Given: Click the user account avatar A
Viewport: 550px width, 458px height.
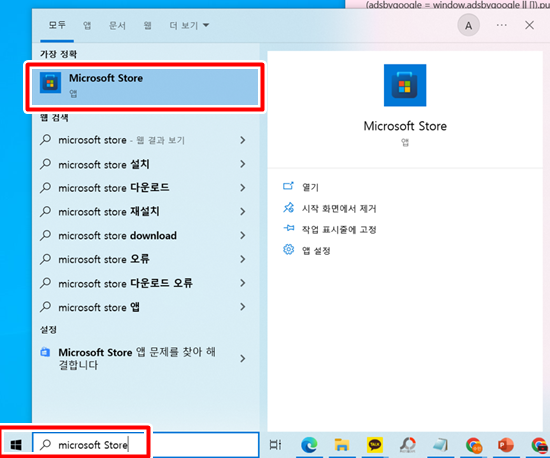Looking at the screenshot, I should (468, 25).
